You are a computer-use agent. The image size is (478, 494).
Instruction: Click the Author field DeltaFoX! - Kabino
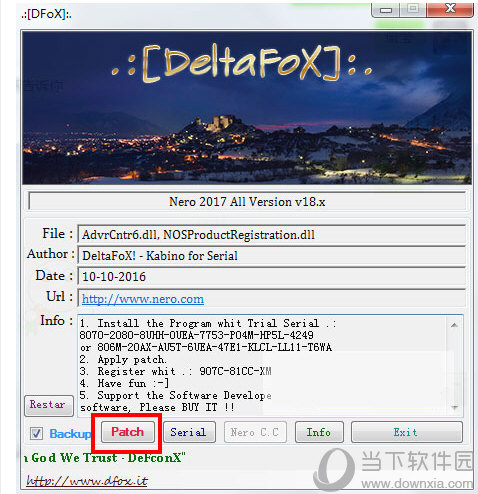(271, 255)
